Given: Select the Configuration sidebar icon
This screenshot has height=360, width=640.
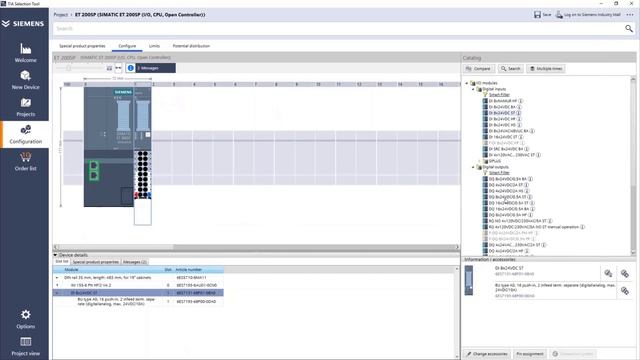Looking at the screenshot, I should [25, 130].
